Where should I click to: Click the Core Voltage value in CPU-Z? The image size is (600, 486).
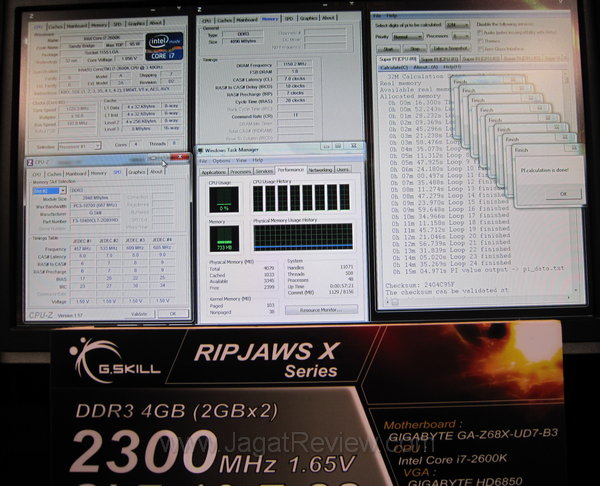pyautogui.click(x=128, y=59)
